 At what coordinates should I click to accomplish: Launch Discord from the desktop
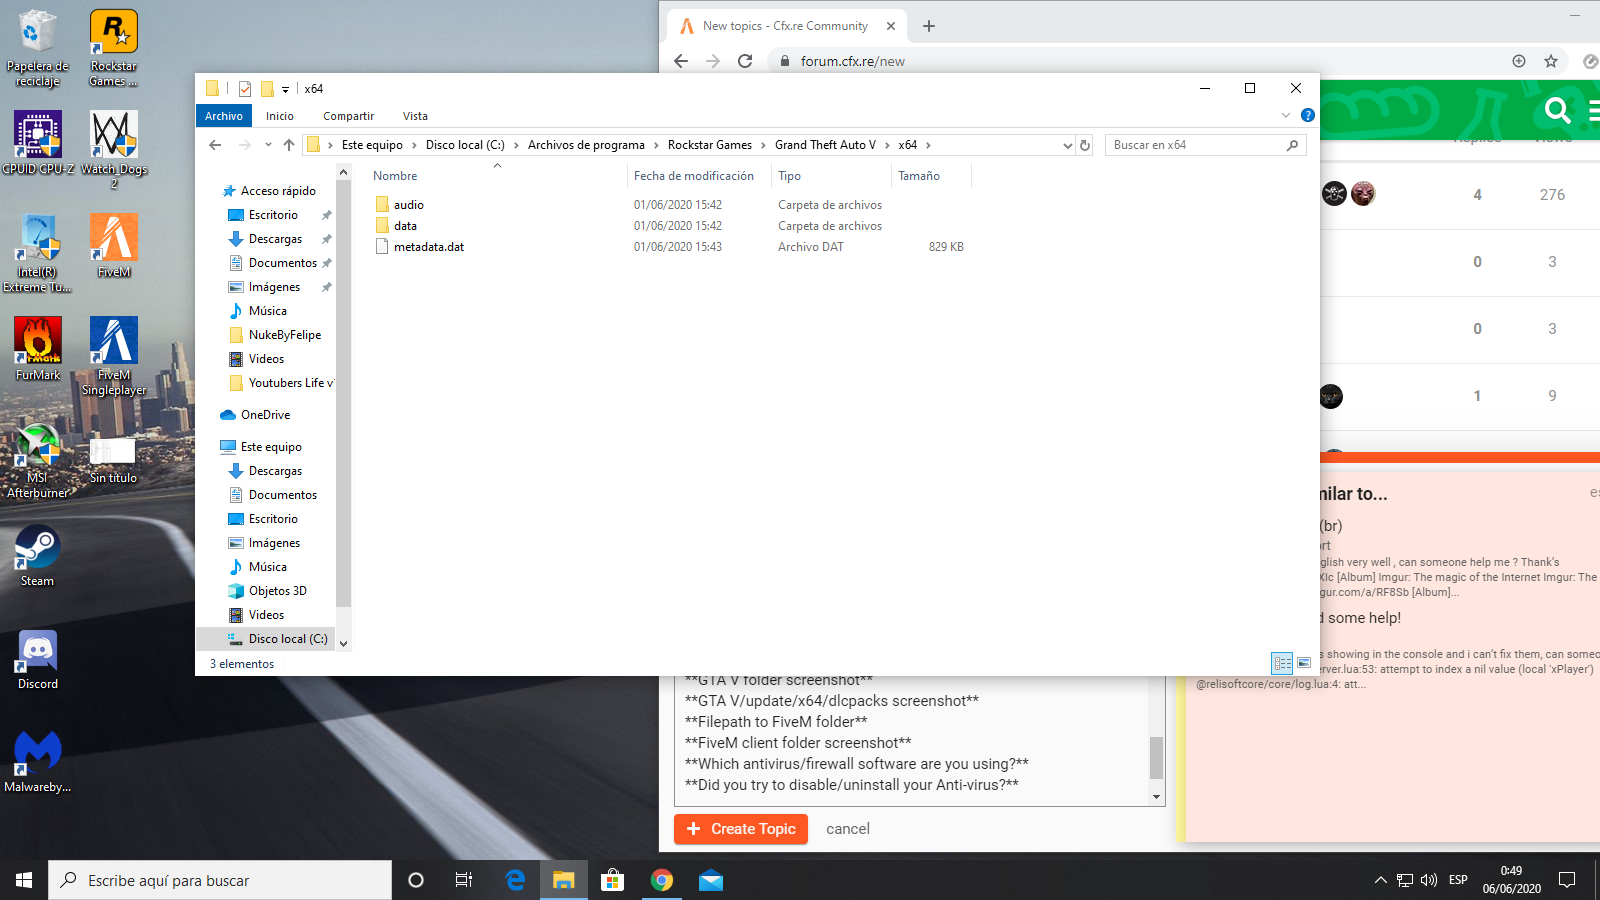[37, 652]
